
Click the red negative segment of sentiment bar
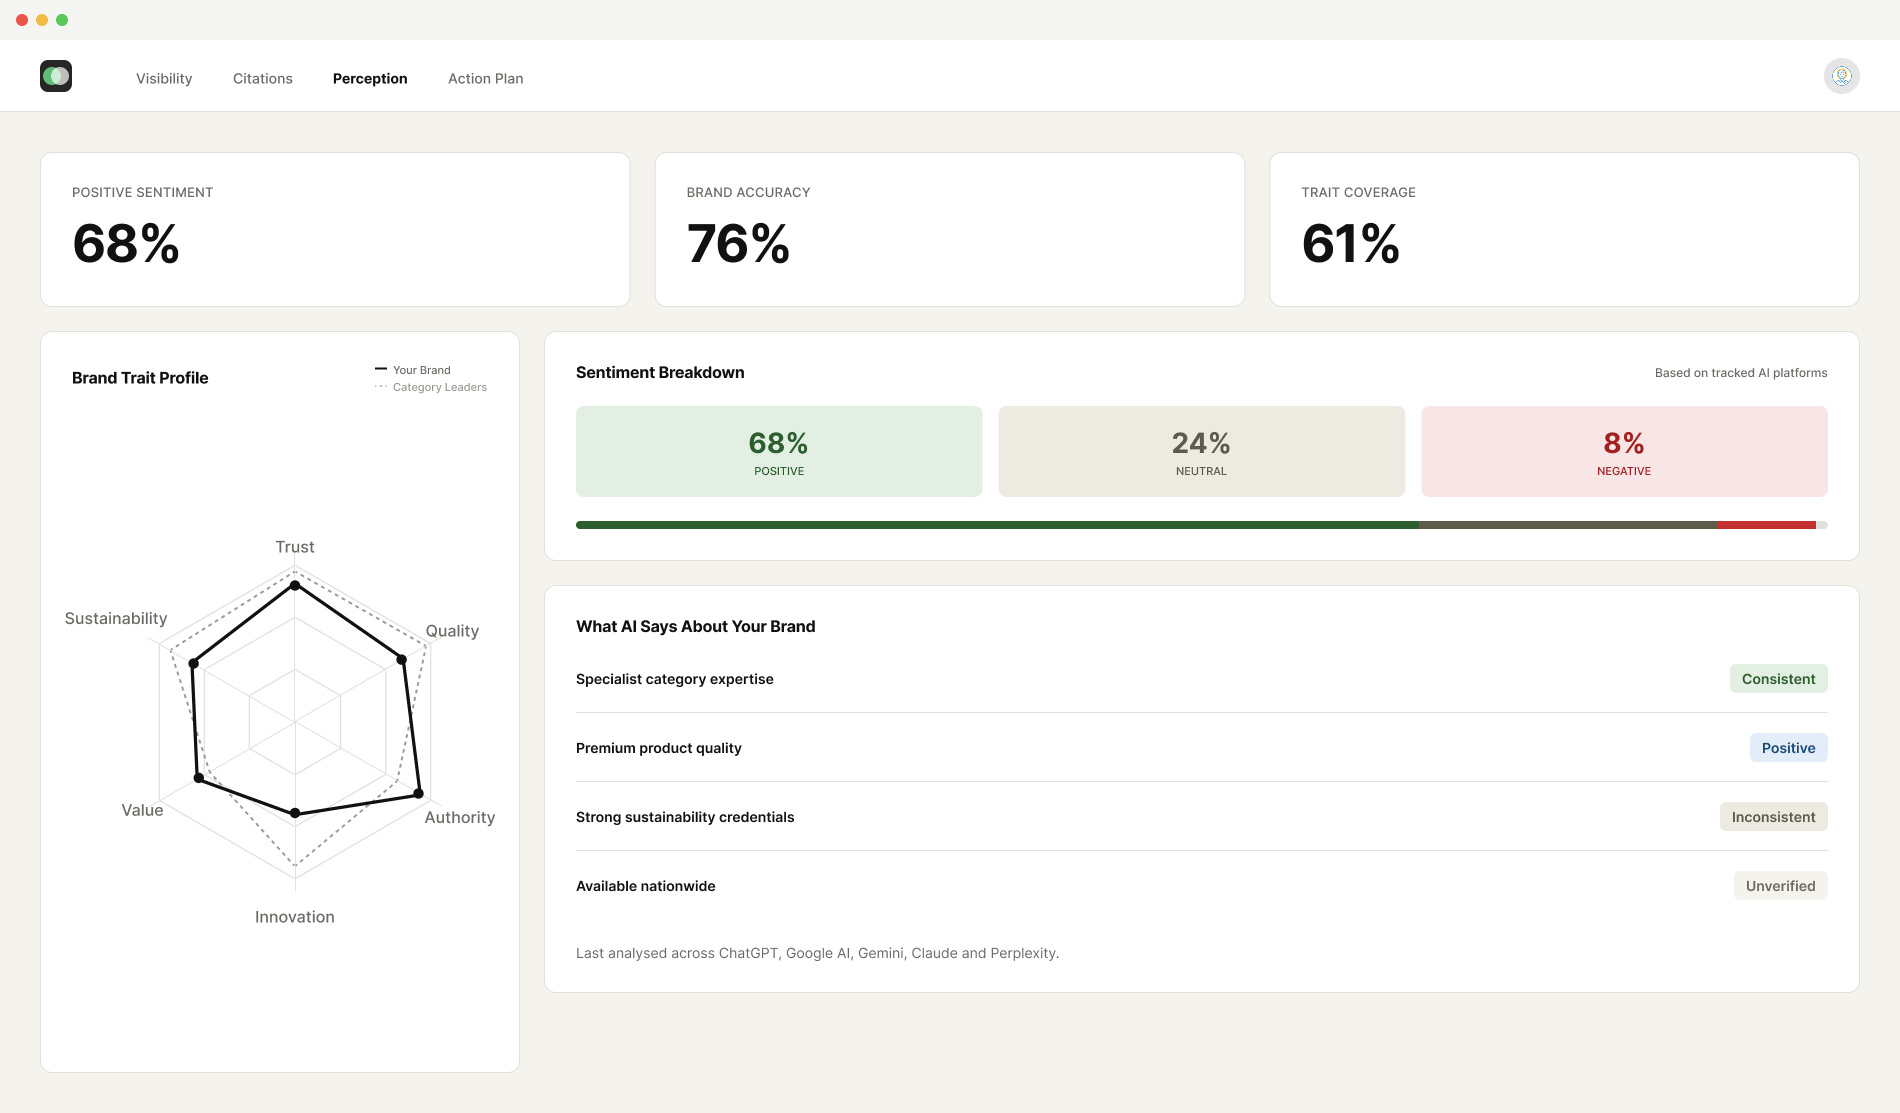(1767, 525)
